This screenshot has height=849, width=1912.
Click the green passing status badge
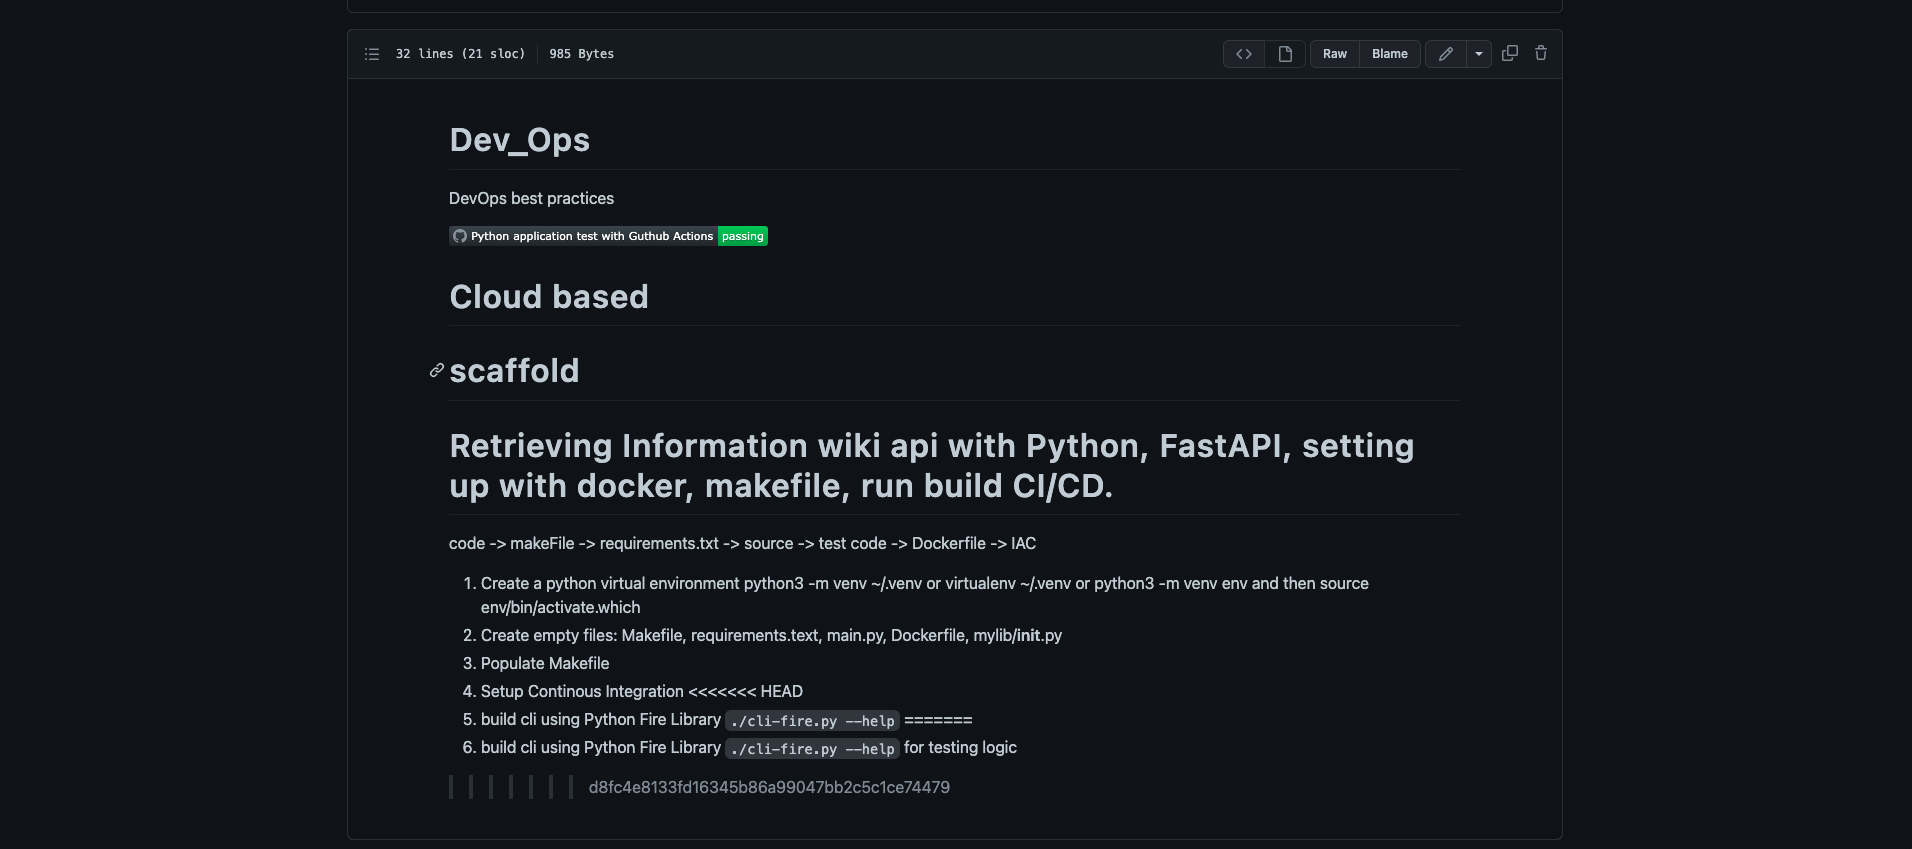point(742,236)
